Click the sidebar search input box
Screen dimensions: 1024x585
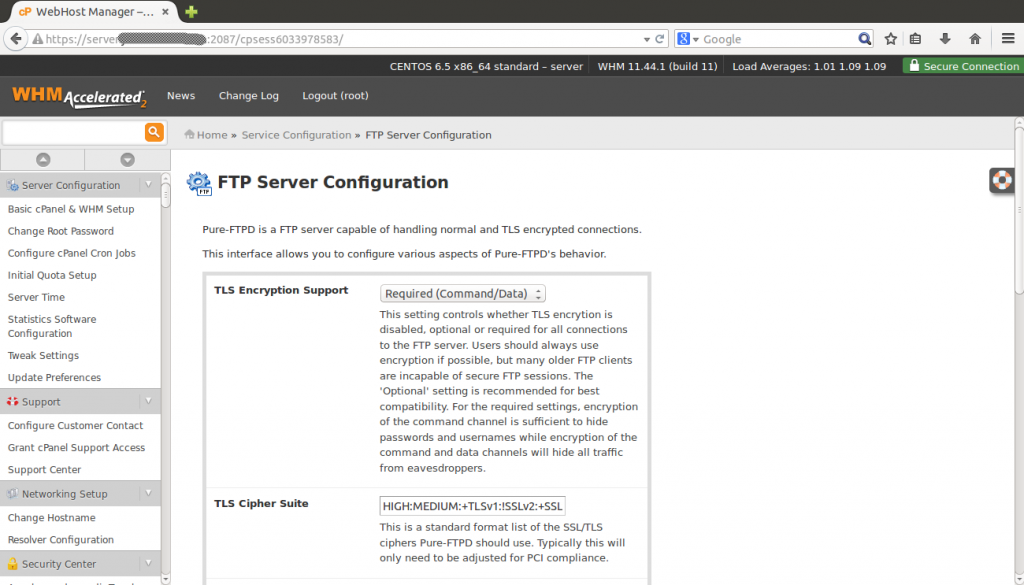[73, 132]
